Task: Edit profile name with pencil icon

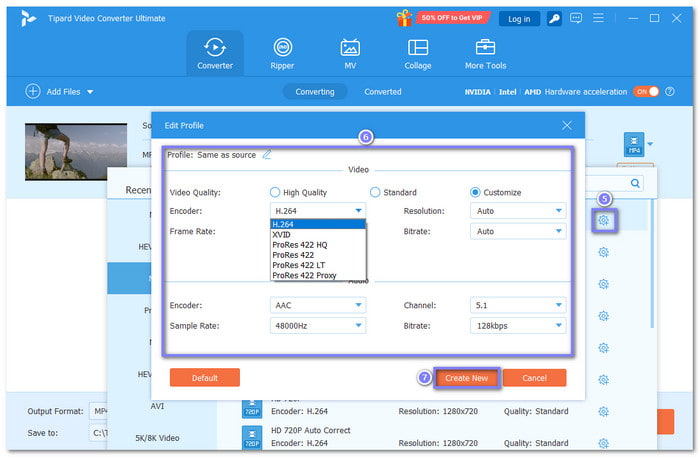Action: tap(267, 154)
